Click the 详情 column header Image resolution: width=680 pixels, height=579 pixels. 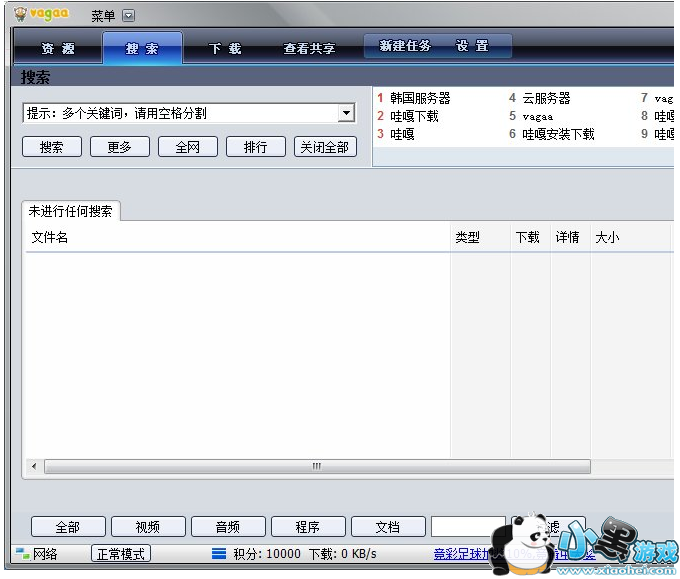pyautogui.click(x=571, y=237)
